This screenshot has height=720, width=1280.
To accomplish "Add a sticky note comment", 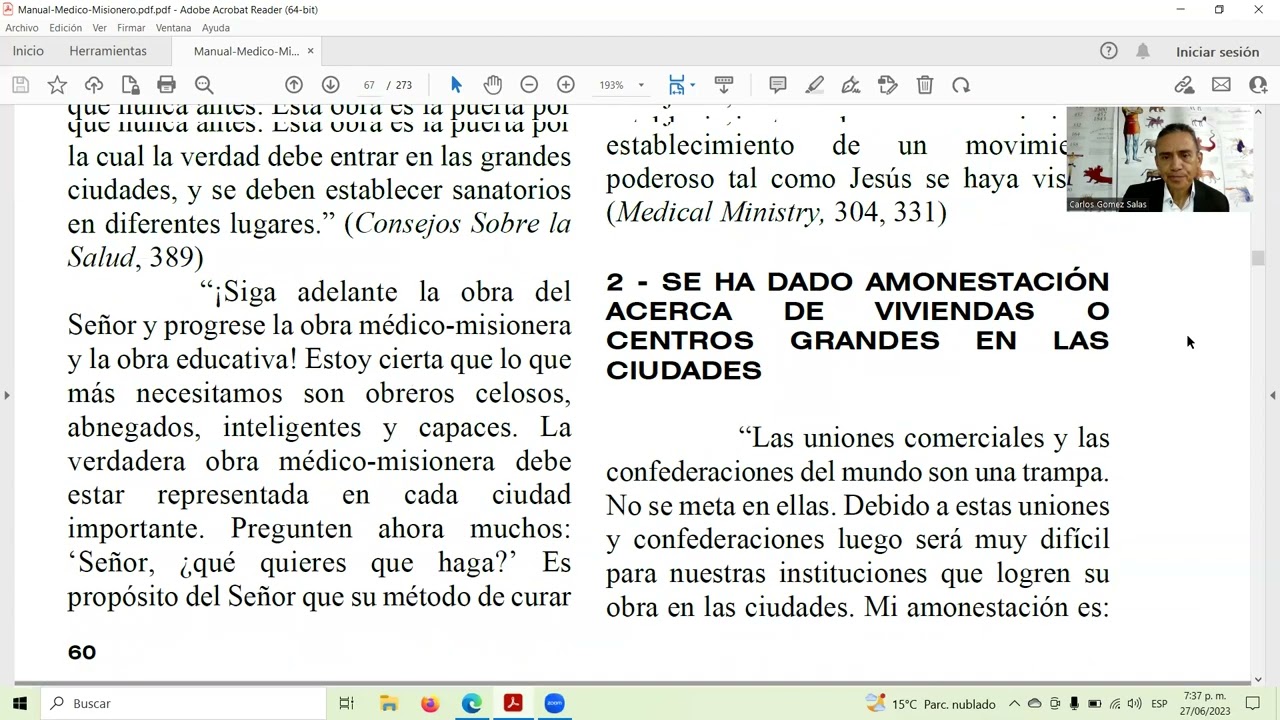I will [778, 85].
